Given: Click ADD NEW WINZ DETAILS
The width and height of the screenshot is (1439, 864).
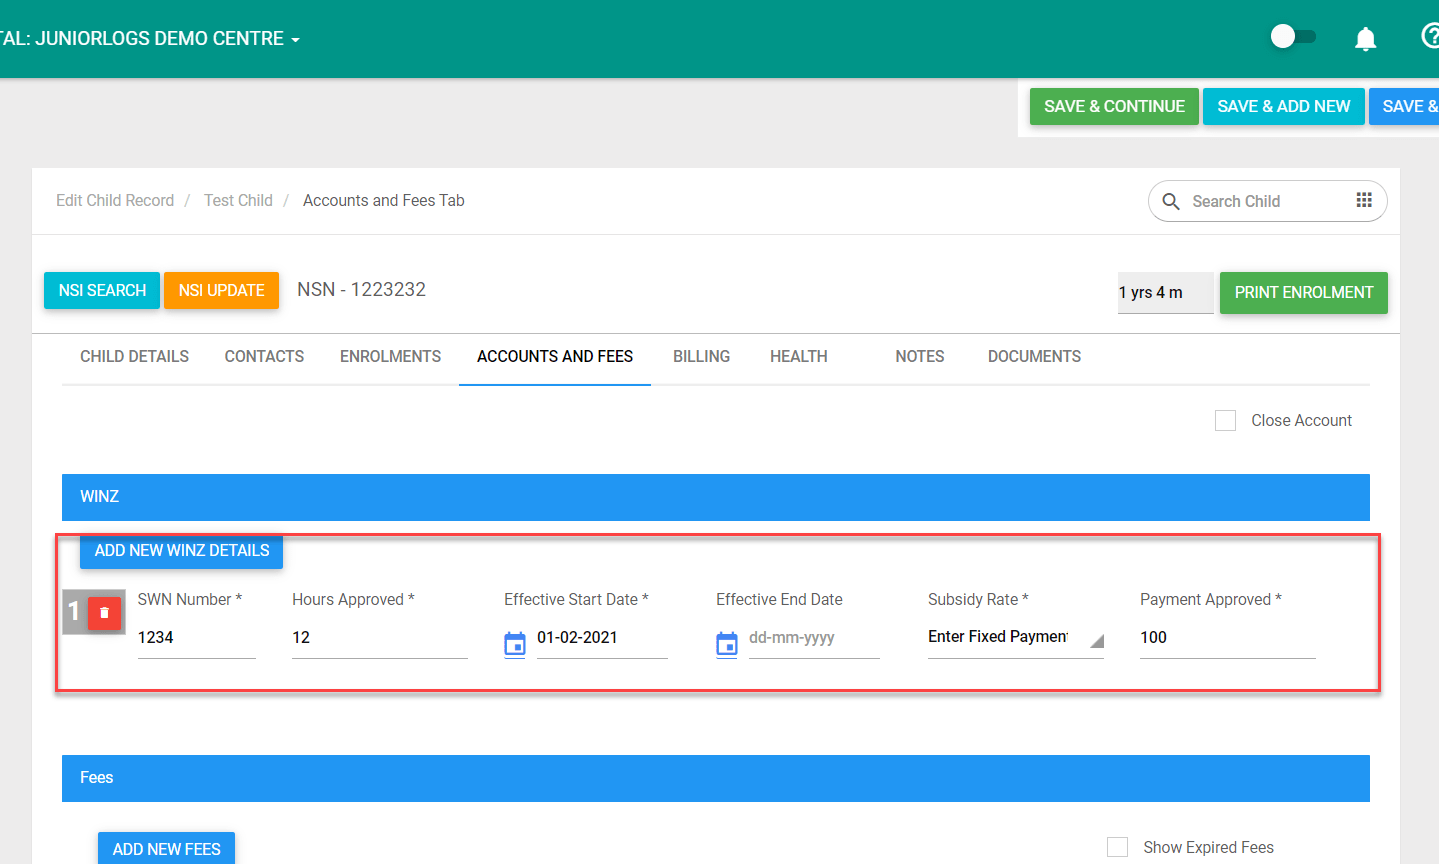Looking at the screenshot, I should [x=181, y=550].
